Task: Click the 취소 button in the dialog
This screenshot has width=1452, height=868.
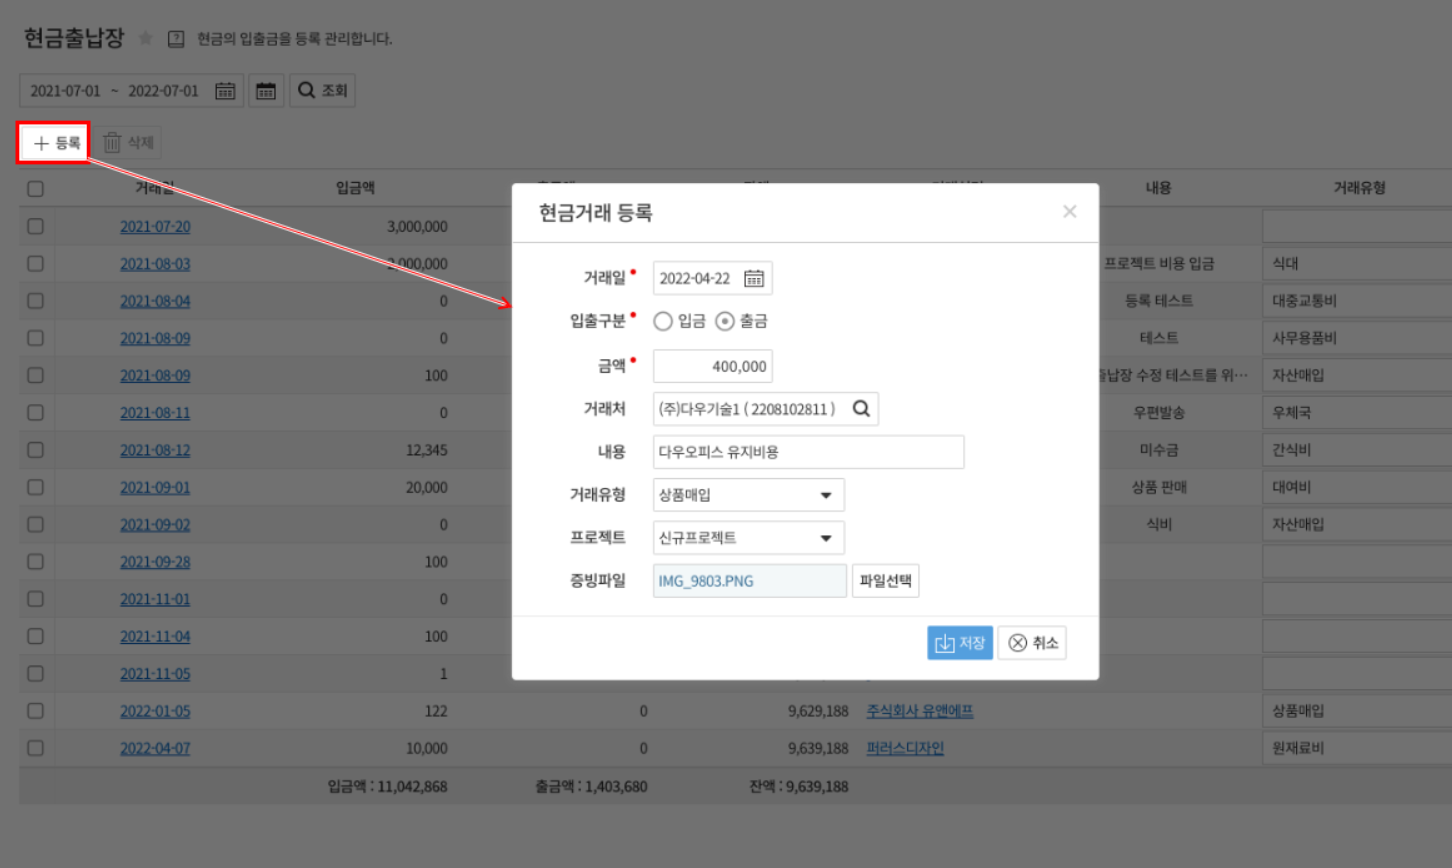Action: (1032, 643)
